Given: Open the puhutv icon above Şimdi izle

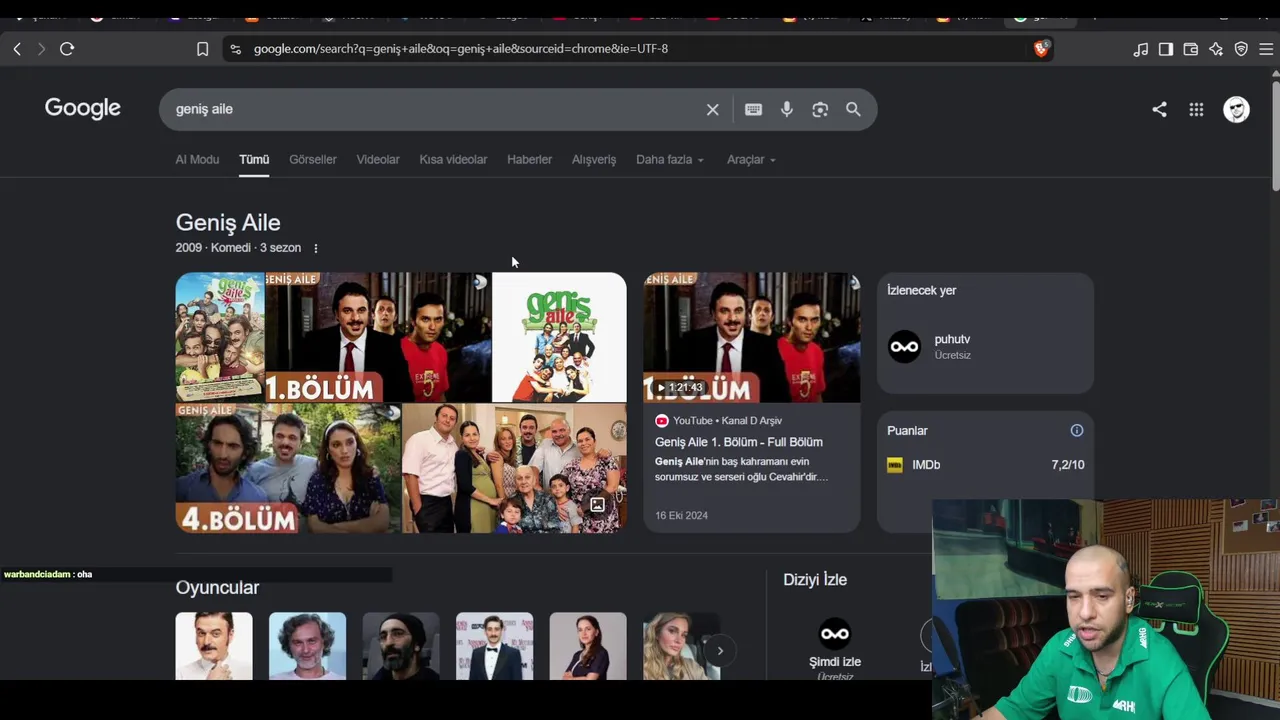Looking at the screenshot, I should click(x=834, y=634).
